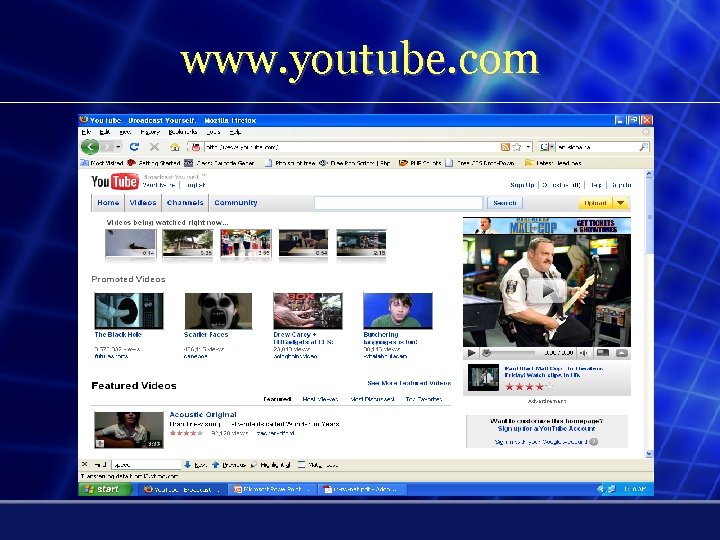The width and height of the screenshot is (720, 540).
Task: Click the yellow Upload button
Action: (x=595, y=203)
